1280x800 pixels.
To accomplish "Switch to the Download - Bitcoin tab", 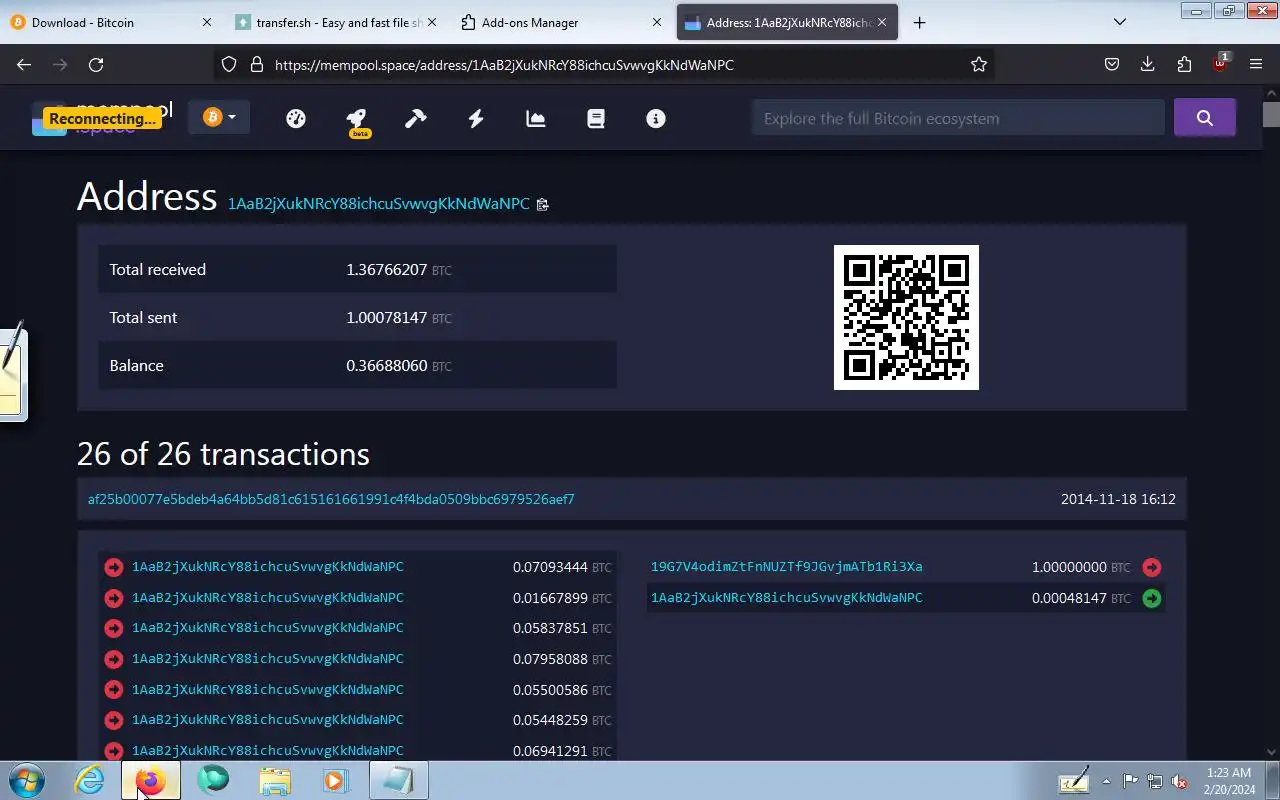I will click(110, 22).
